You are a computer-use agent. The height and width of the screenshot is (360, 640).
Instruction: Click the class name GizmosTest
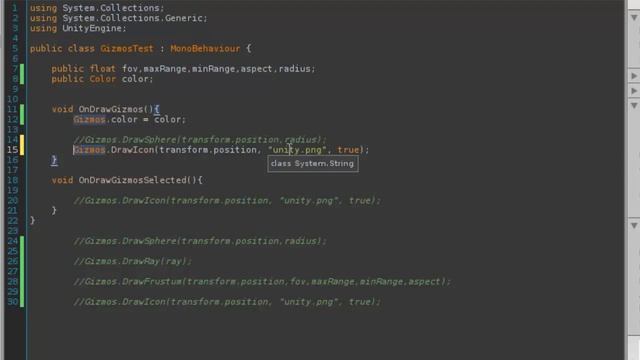127,49
